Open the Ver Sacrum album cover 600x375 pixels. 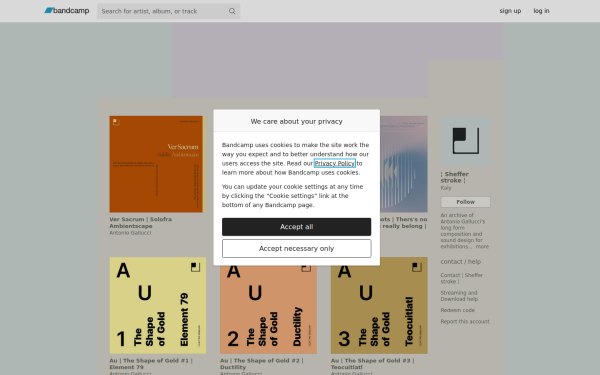[x=158, y=164]
